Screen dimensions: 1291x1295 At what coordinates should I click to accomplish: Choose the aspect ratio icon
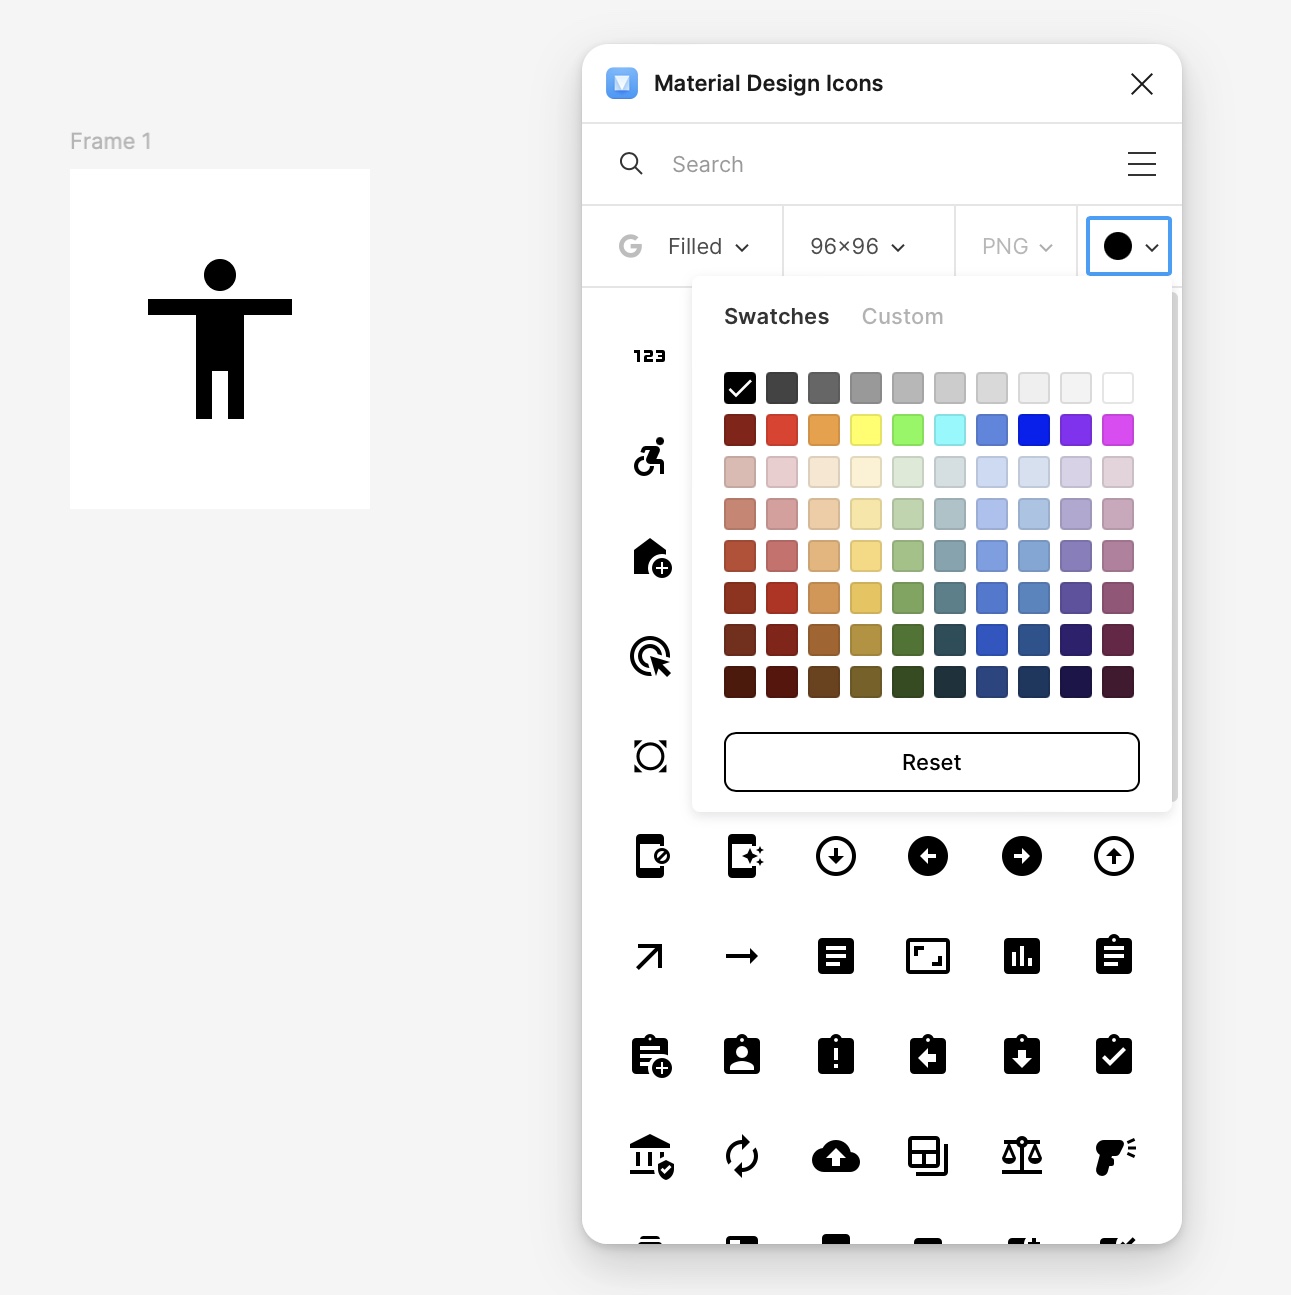click(928, 957)
